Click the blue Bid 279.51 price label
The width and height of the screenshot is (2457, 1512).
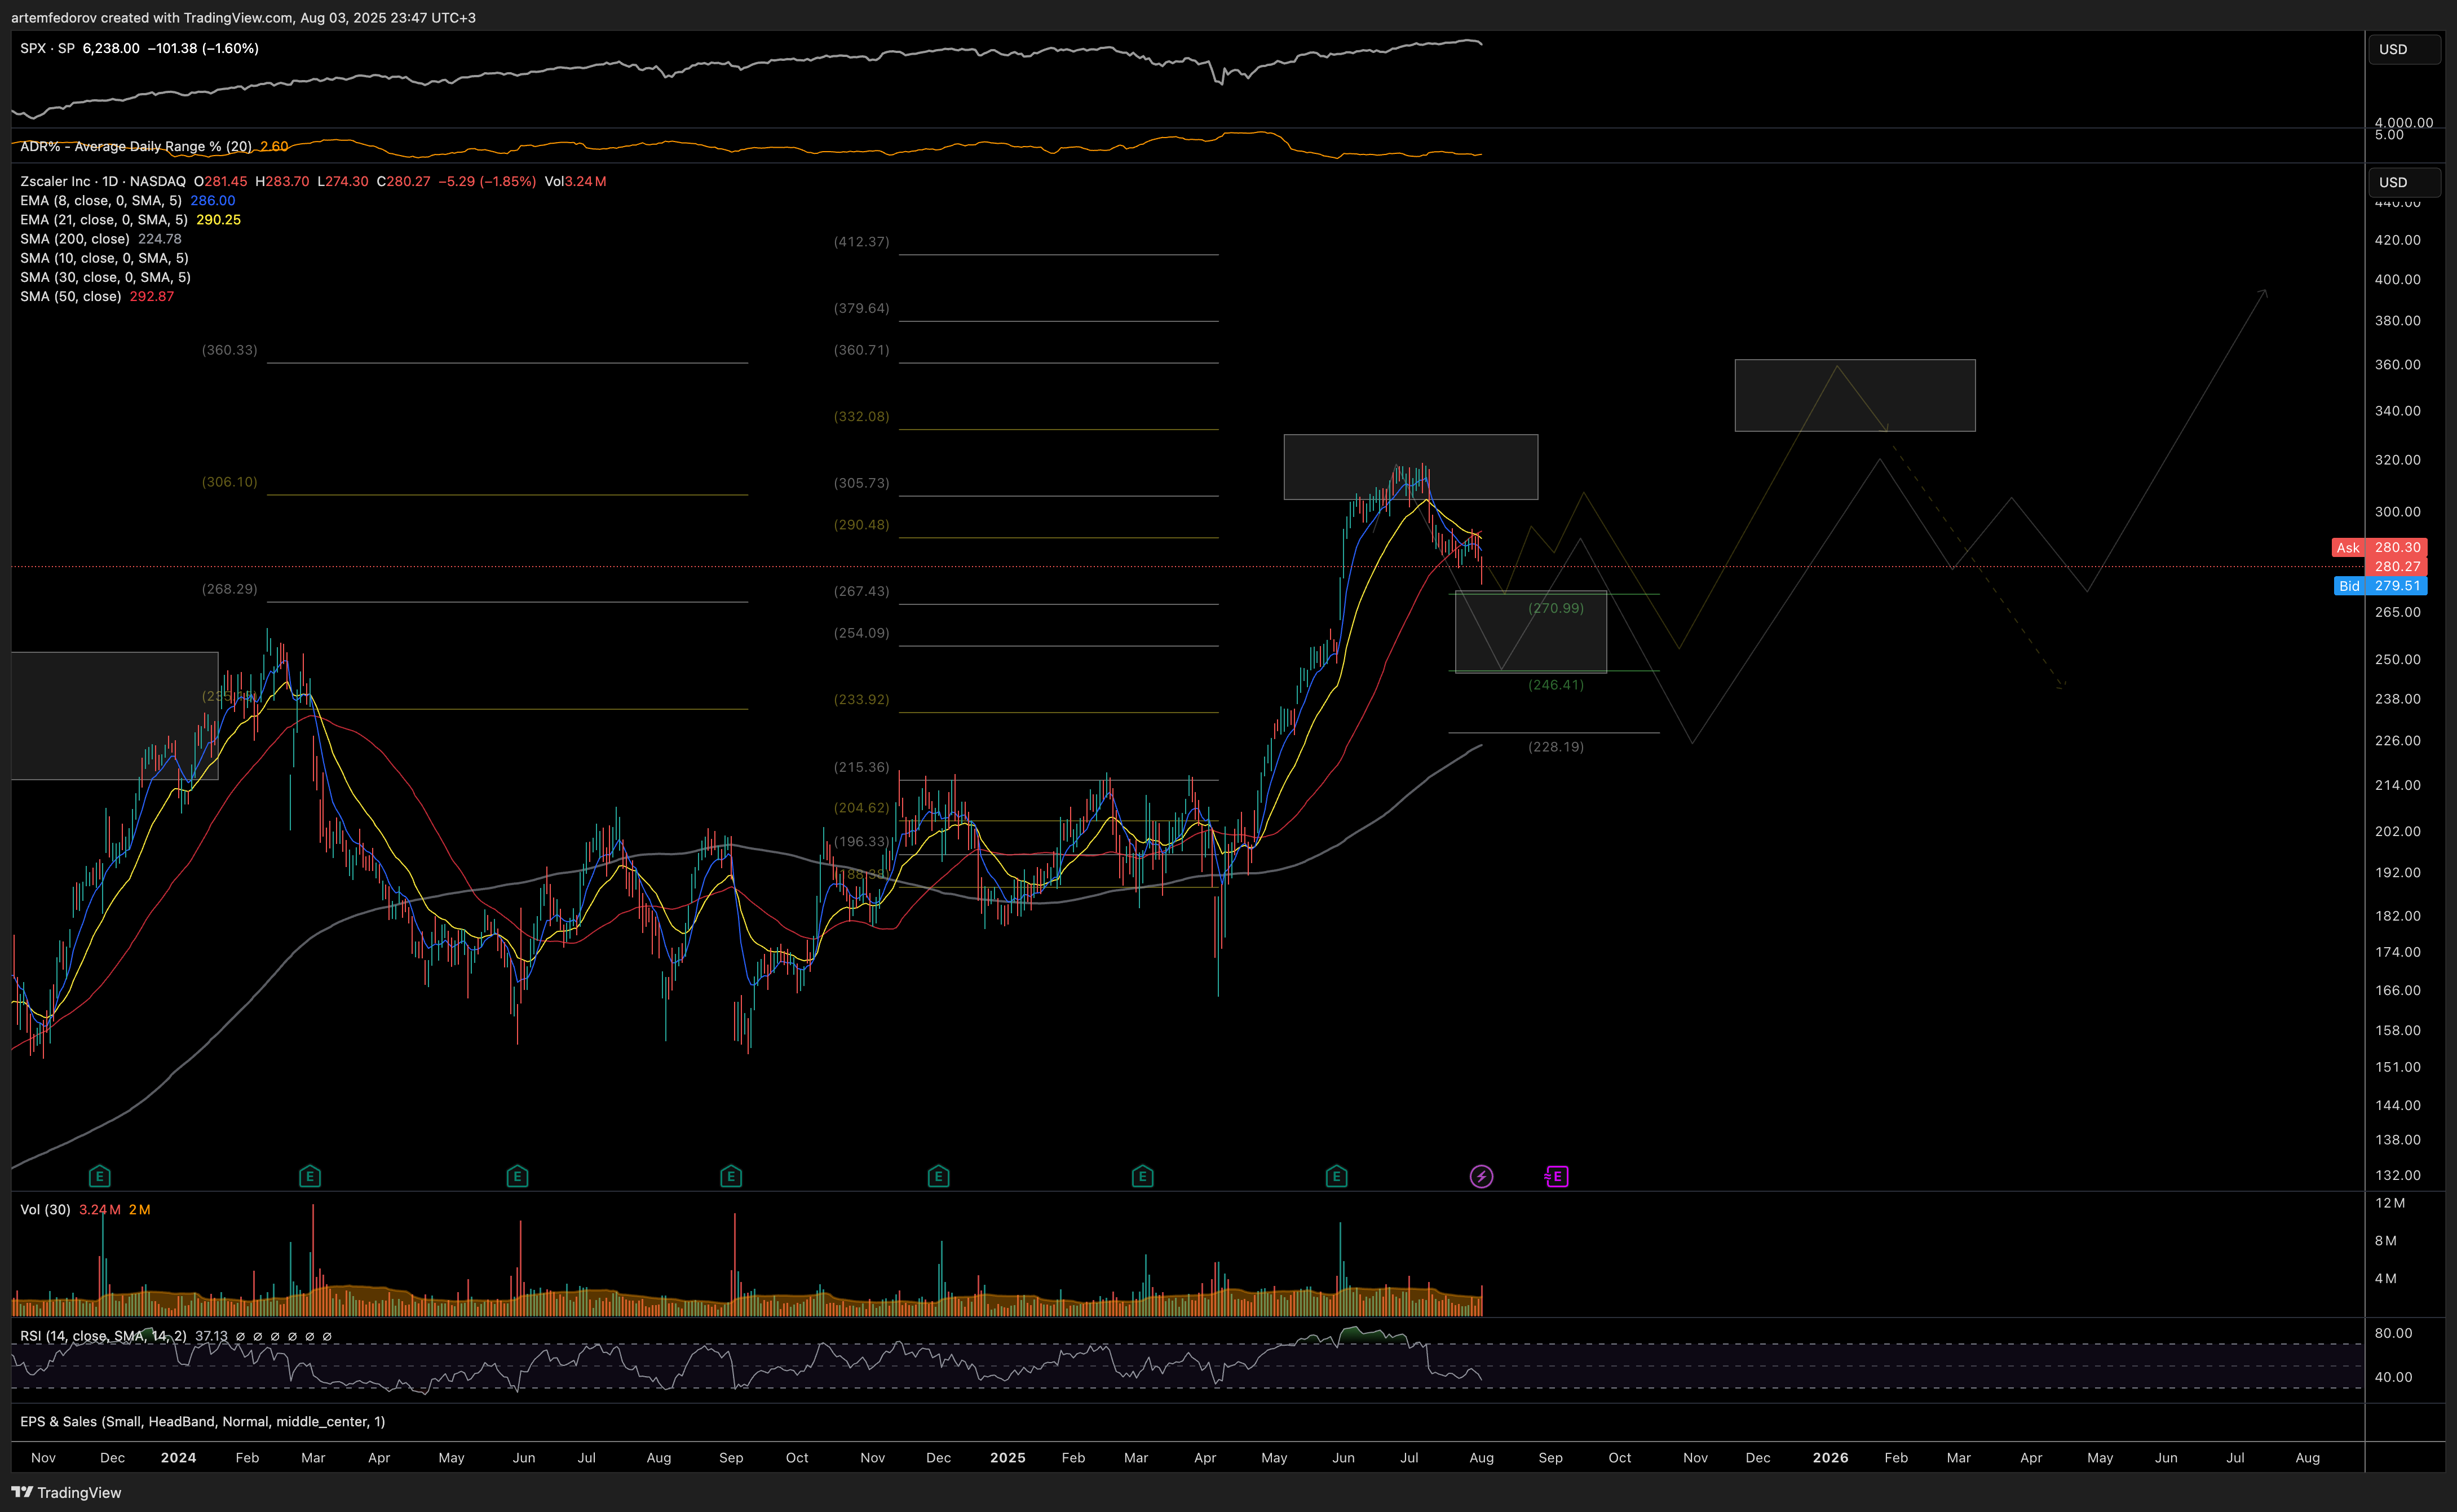(x=2379, y=586)
